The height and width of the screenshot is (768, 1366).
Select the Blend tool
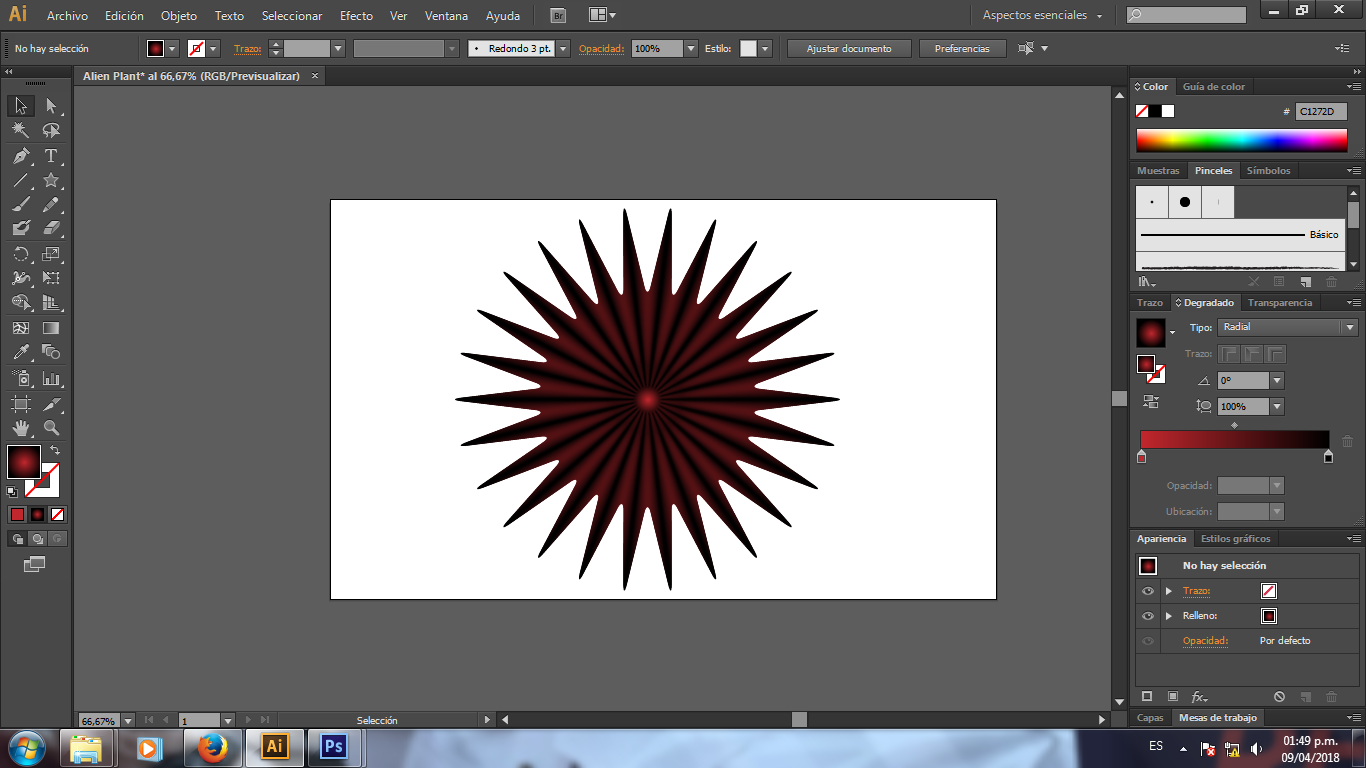pyautogui.click(x=51, y=352)
